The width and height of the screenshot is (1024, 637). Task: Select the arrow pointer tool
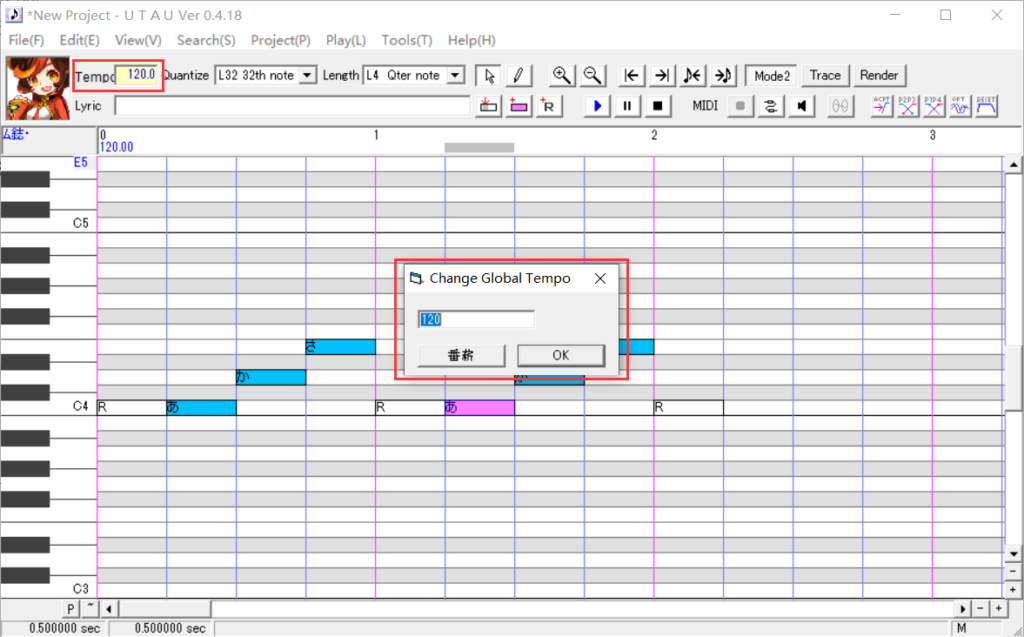pos(489,76)
